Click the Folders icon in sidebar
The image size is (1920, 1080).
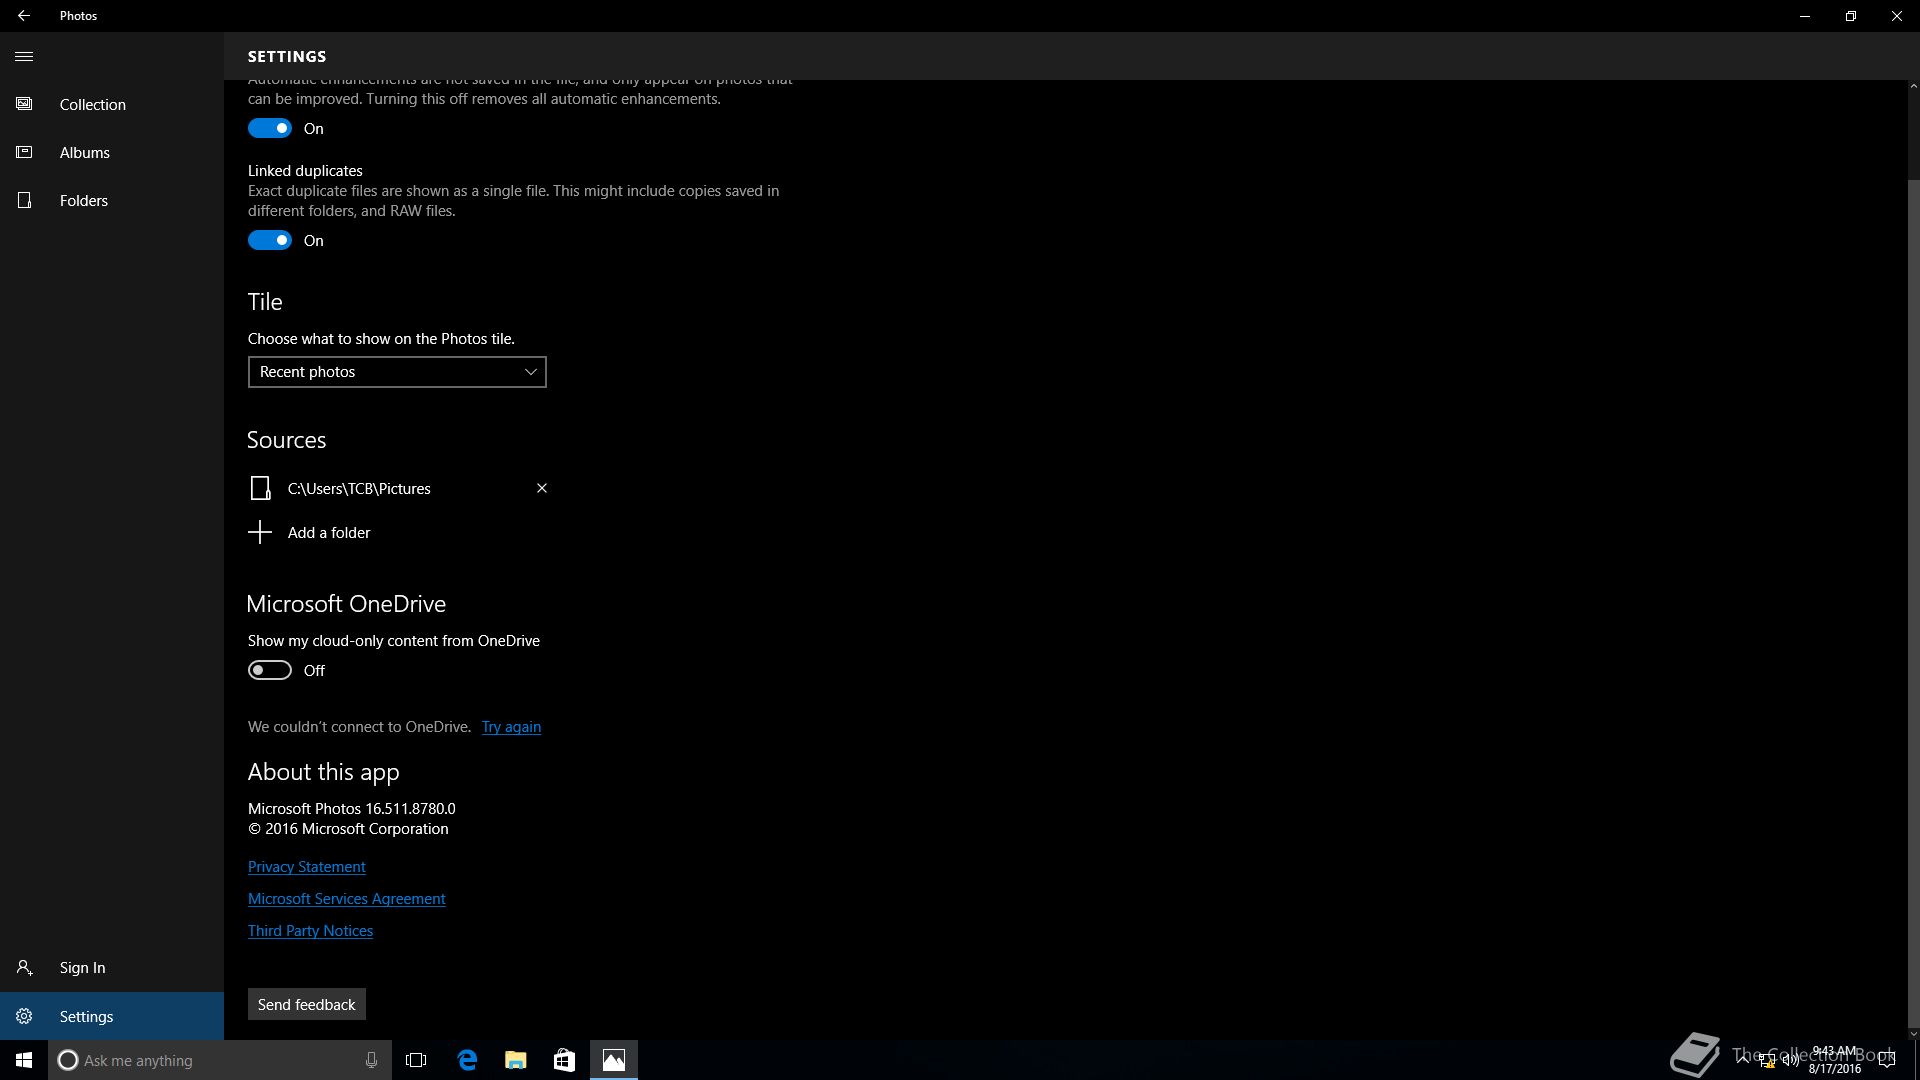[x=24, y=200]
